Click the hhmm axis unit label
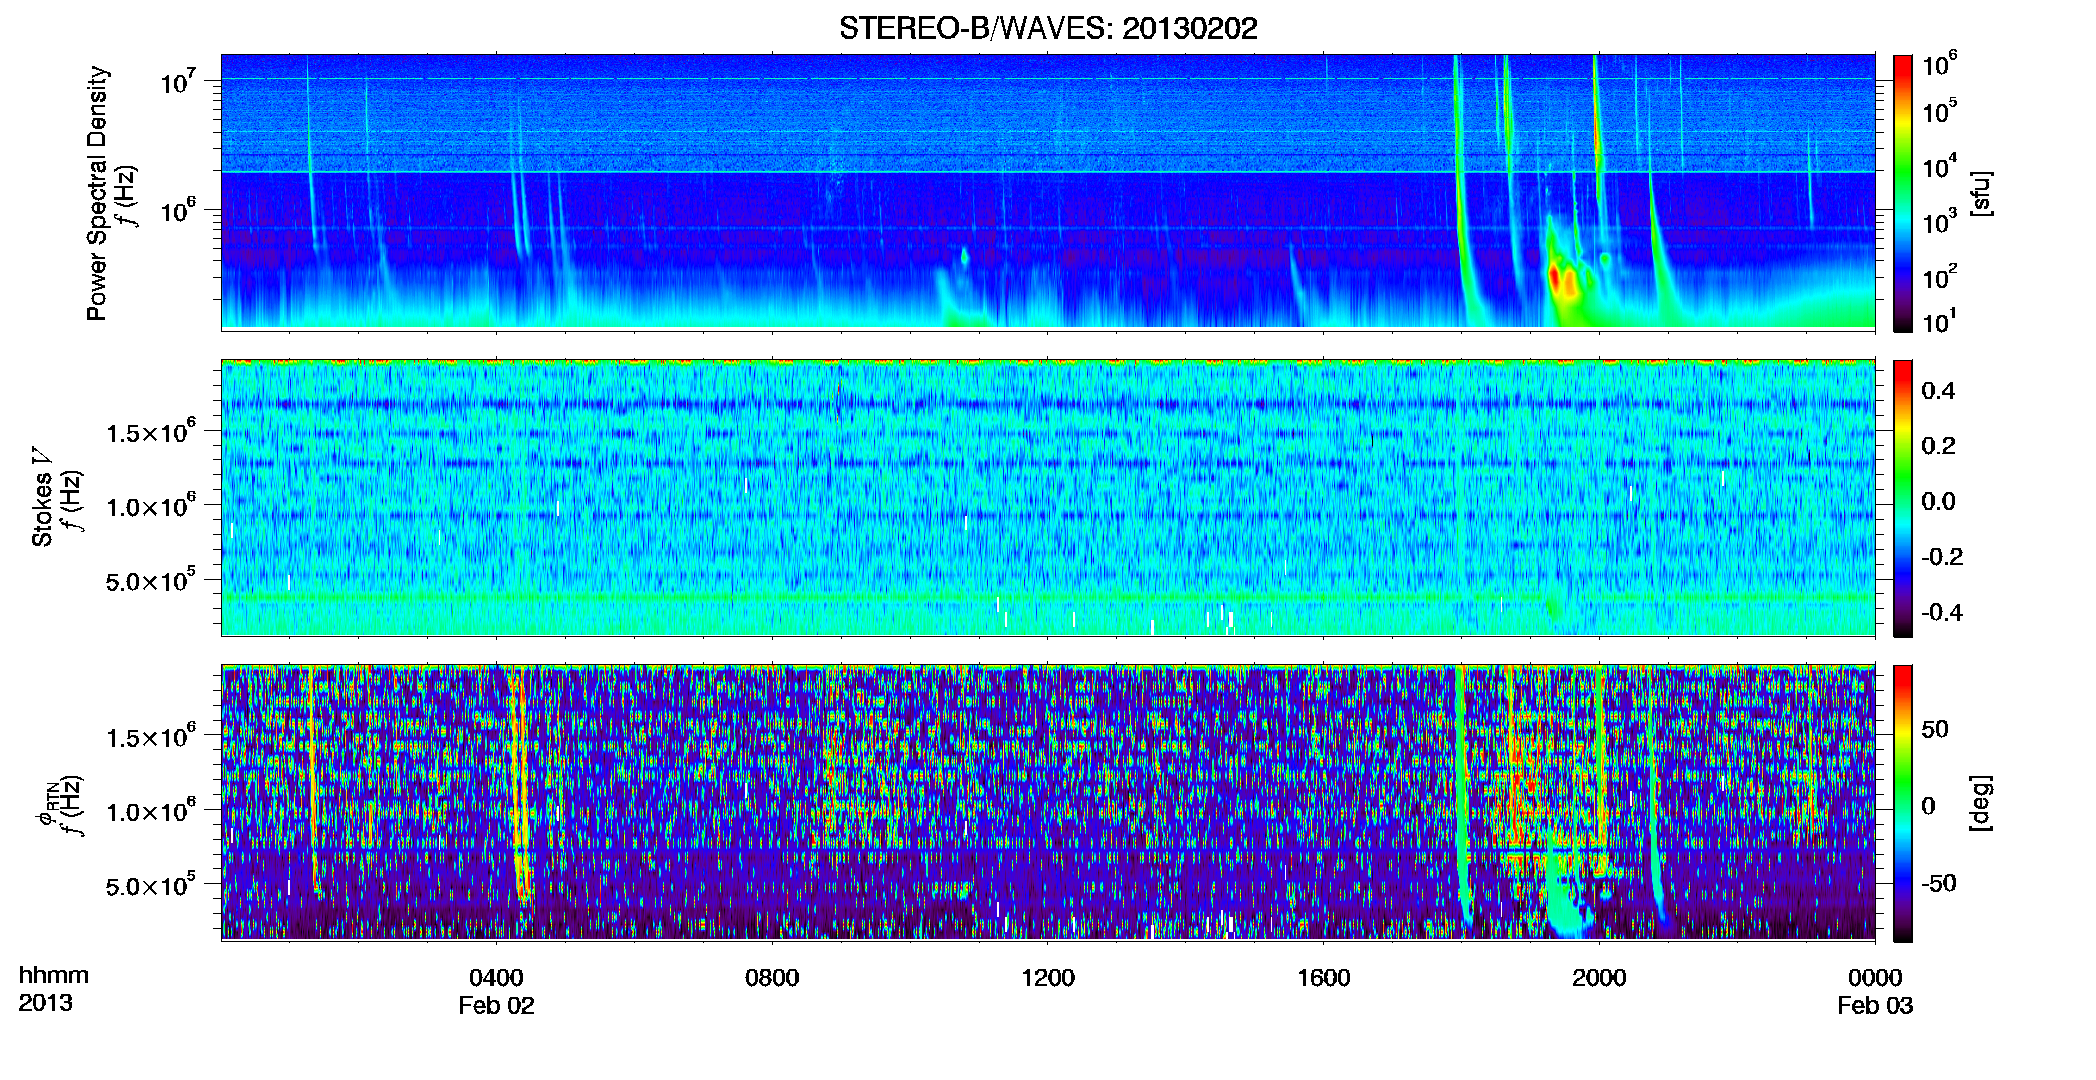Image resolution: width=2096 pixels, height=1080 pixels. pos(54,975)
